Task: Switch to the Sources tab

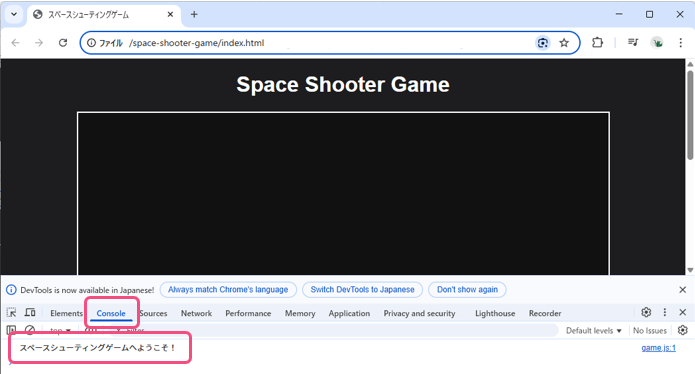Action: pyautogui.click(x=153, y=313)
